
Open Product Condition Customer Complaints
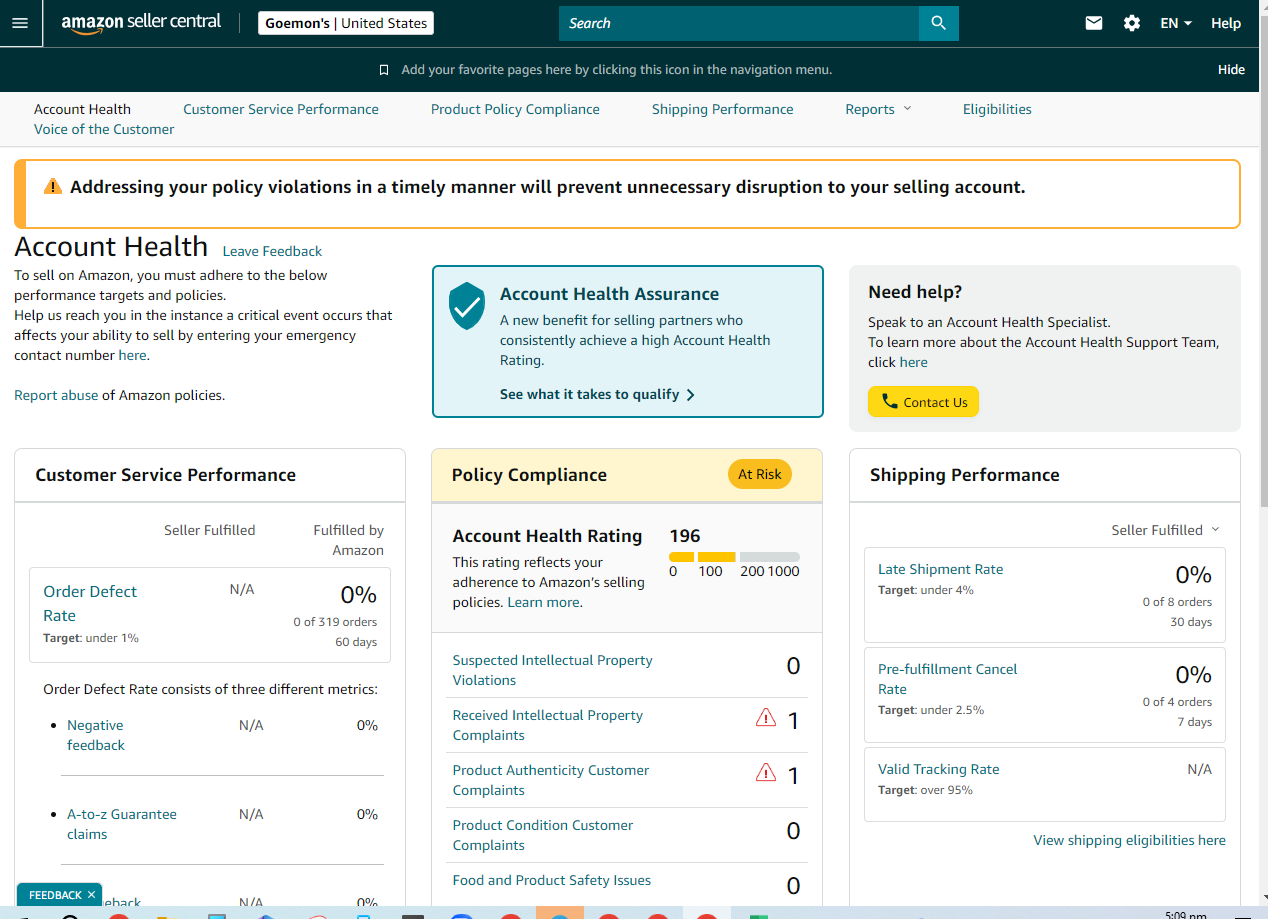[543, 835]
